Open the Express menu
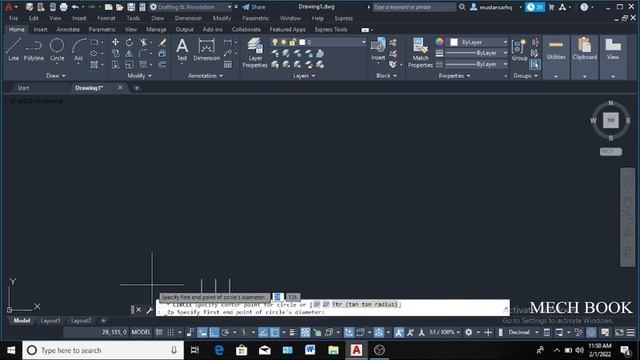 (x=344, y=18)
